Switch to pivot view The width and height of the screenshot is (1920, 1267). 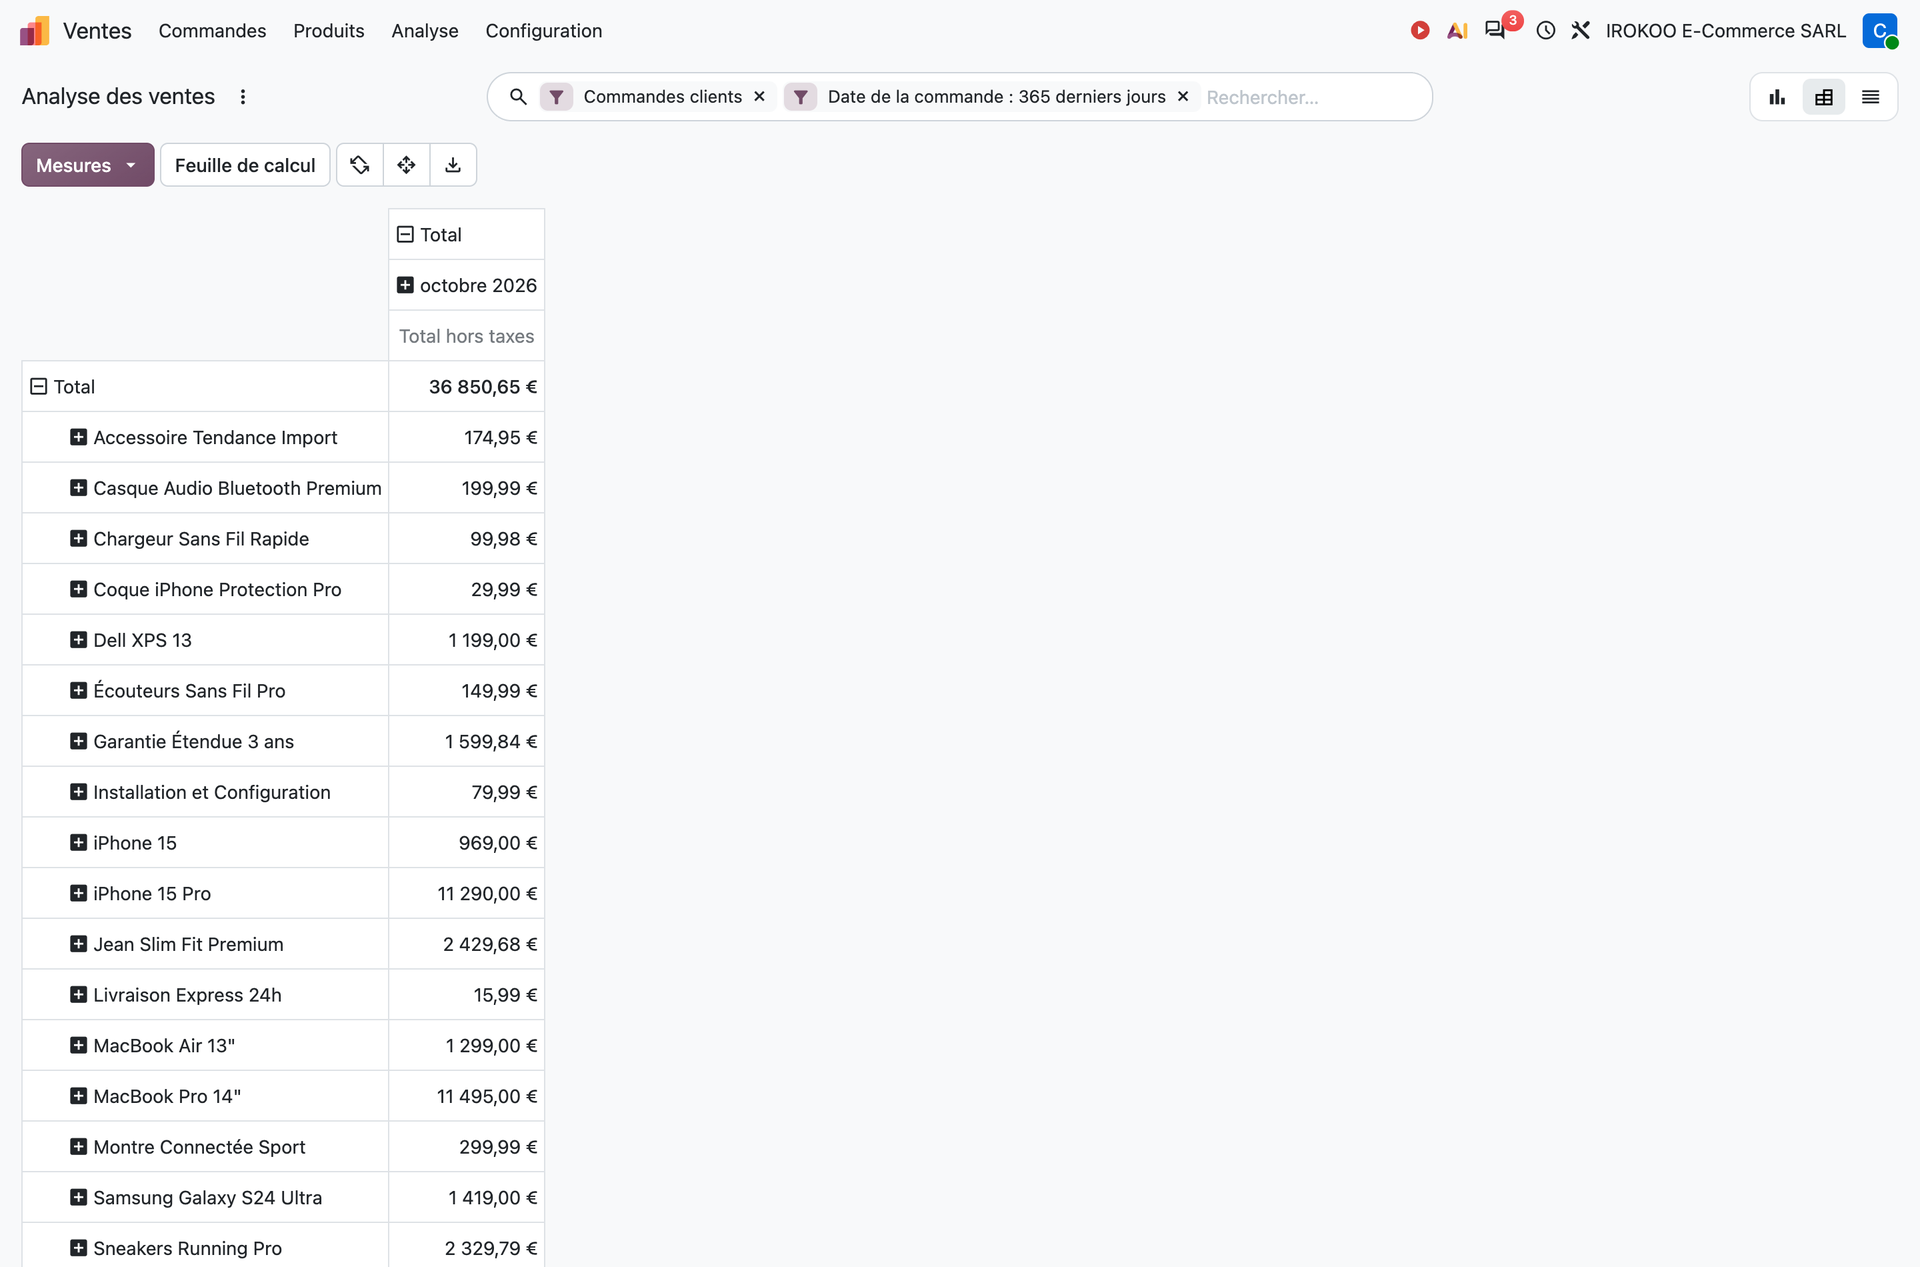(x=1824, y=97)
